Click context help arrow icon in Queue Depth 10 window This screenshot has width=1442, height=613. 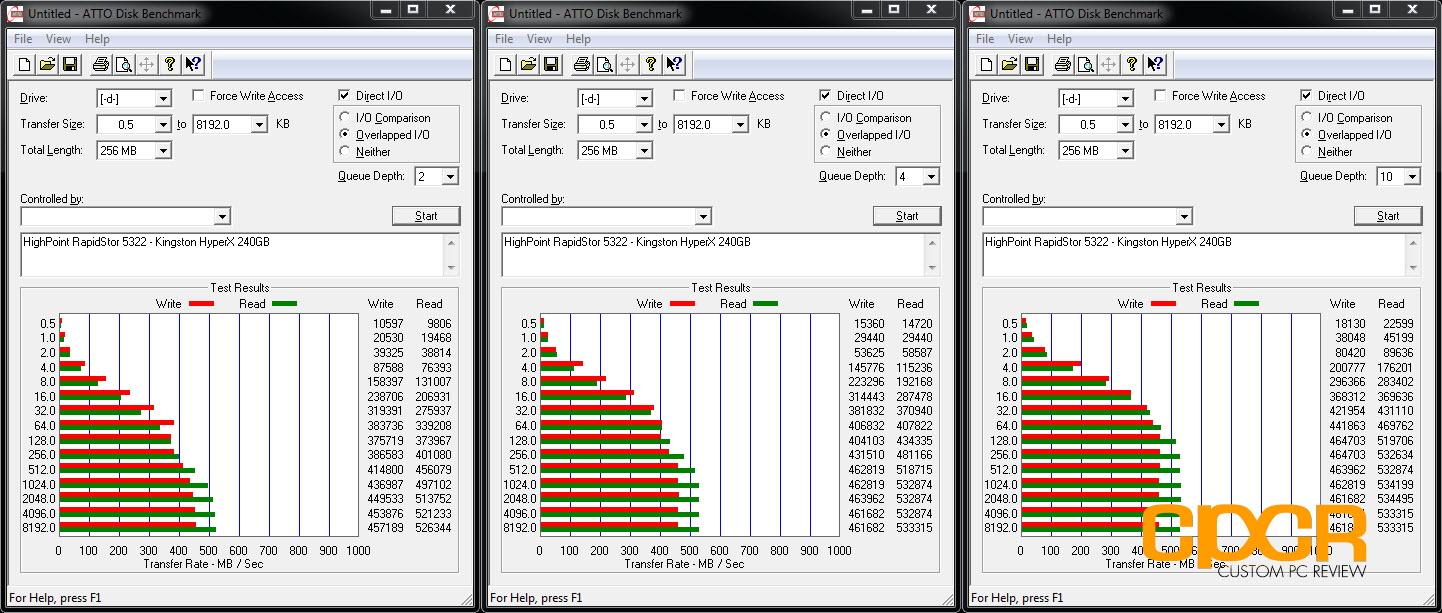[1155, 65]
